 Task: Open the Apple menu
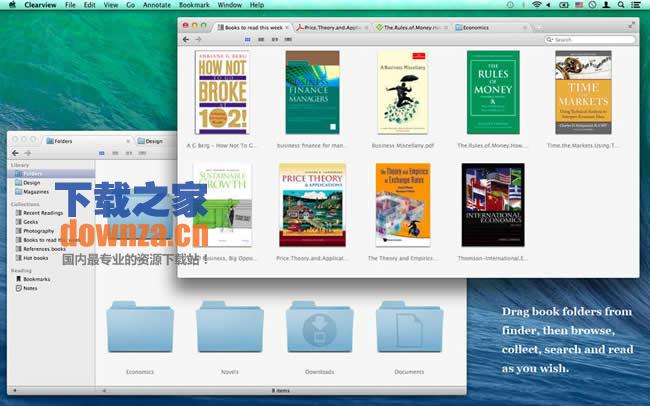pyautogui.click(x=12, y=5)
